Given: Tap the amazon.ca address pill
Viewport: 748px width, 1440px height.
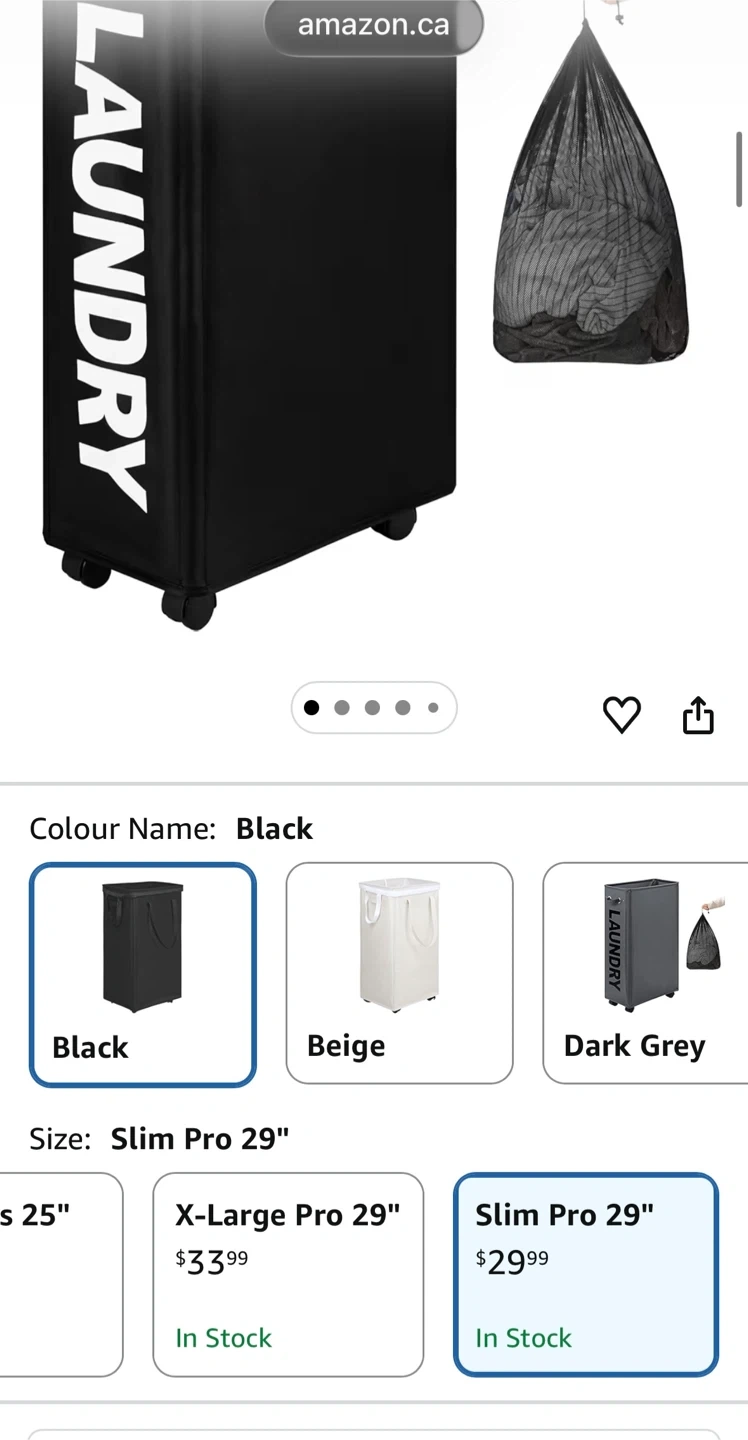Looking at the screenshot, I should point(373,26).
